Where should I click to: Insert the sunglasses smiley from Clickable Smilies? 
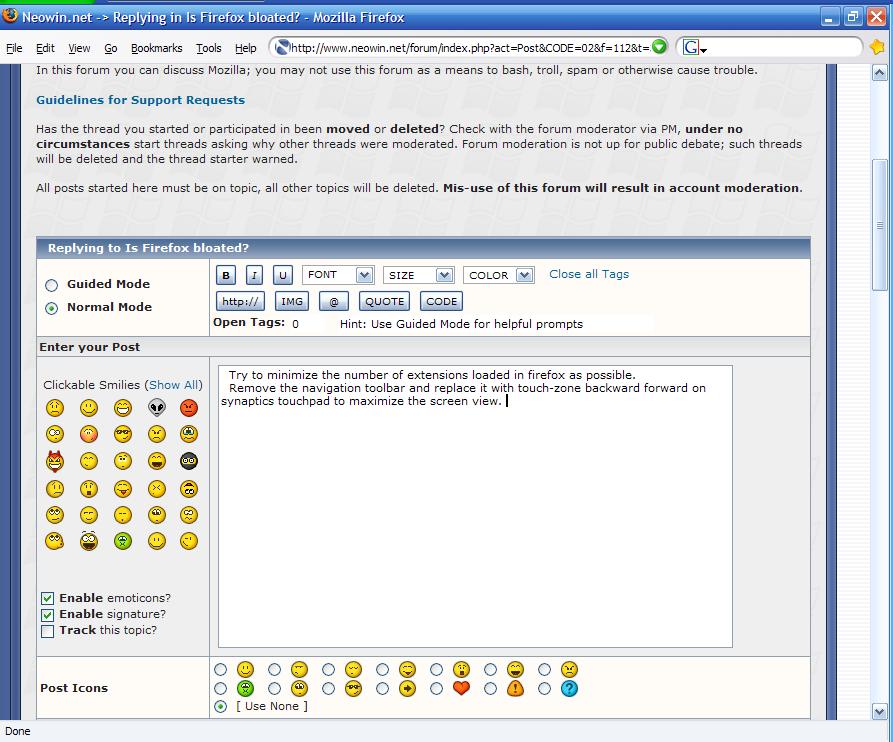122,434
